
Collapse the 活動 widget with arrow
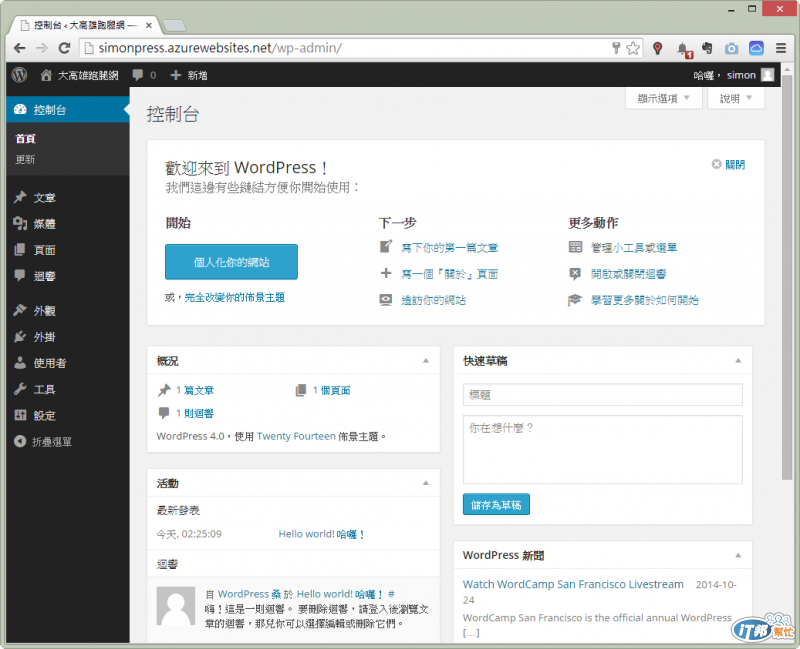426,483
